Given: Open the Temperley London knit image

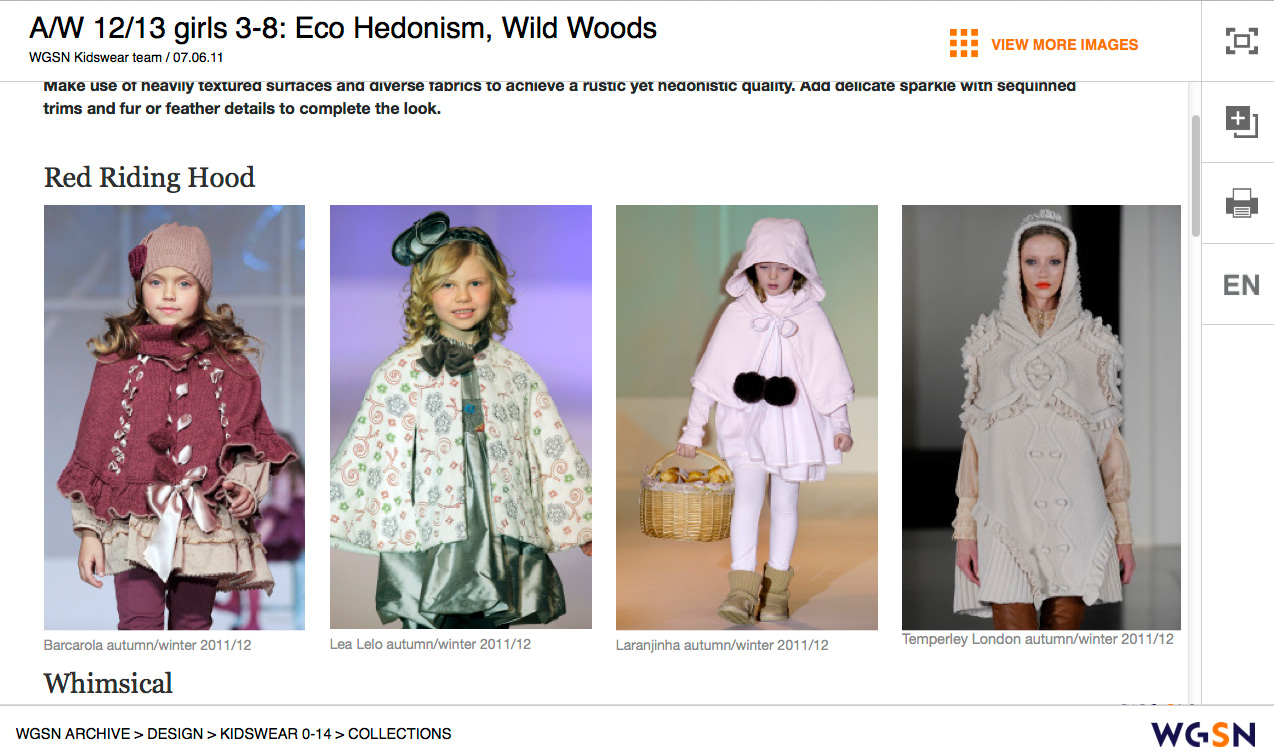Looking at the screenshot, I should click(1041, 417).
